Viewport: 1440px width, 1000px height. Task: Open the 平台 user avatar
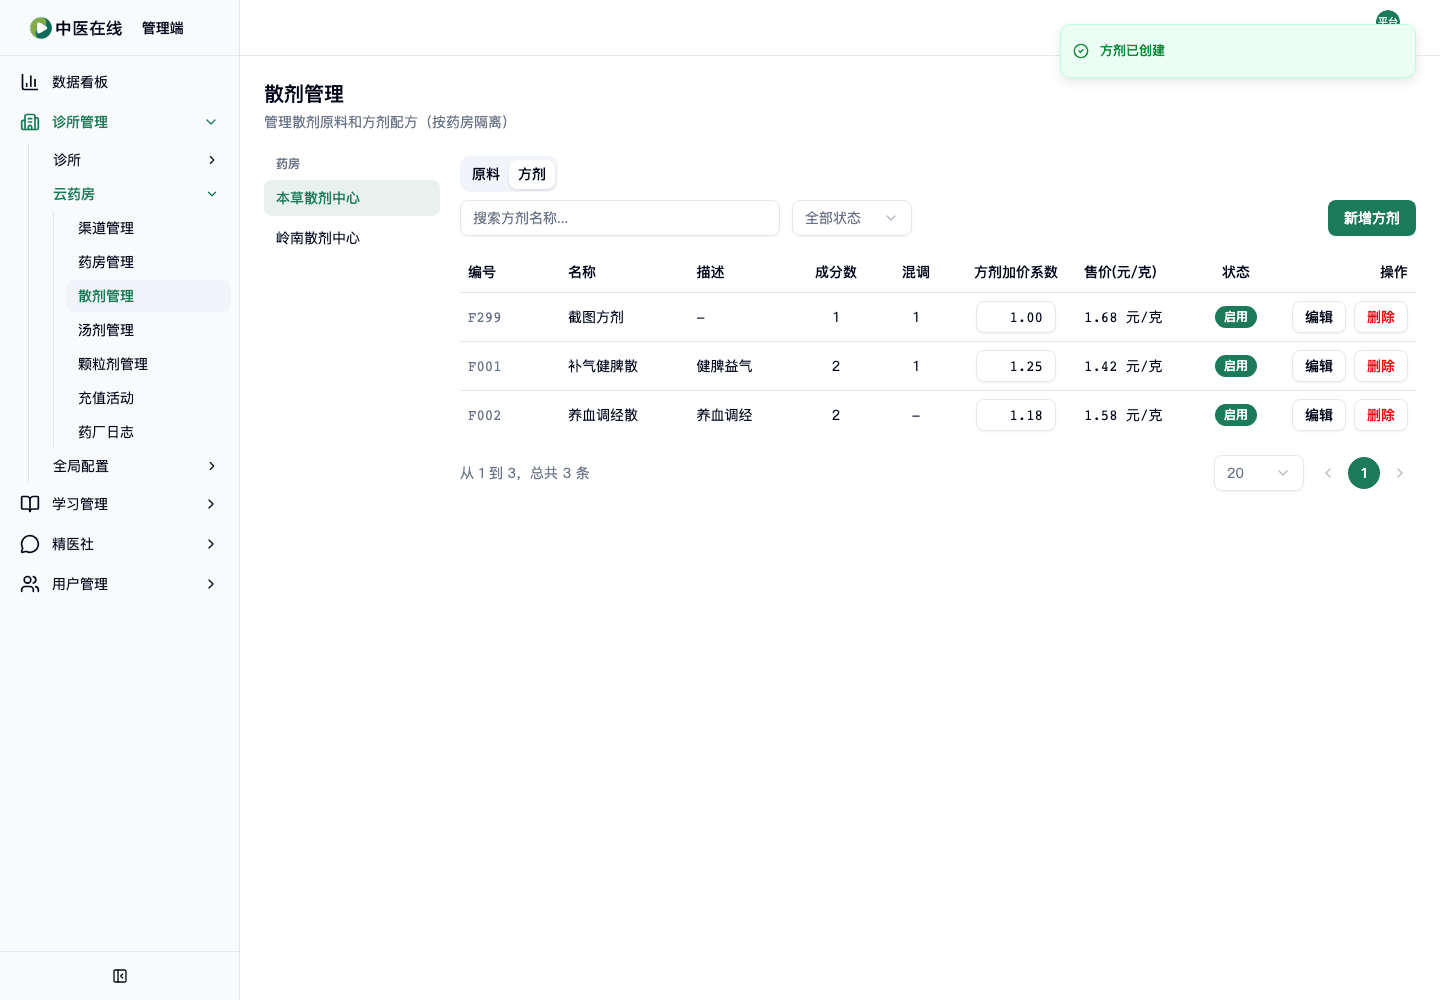point(1388,18)
